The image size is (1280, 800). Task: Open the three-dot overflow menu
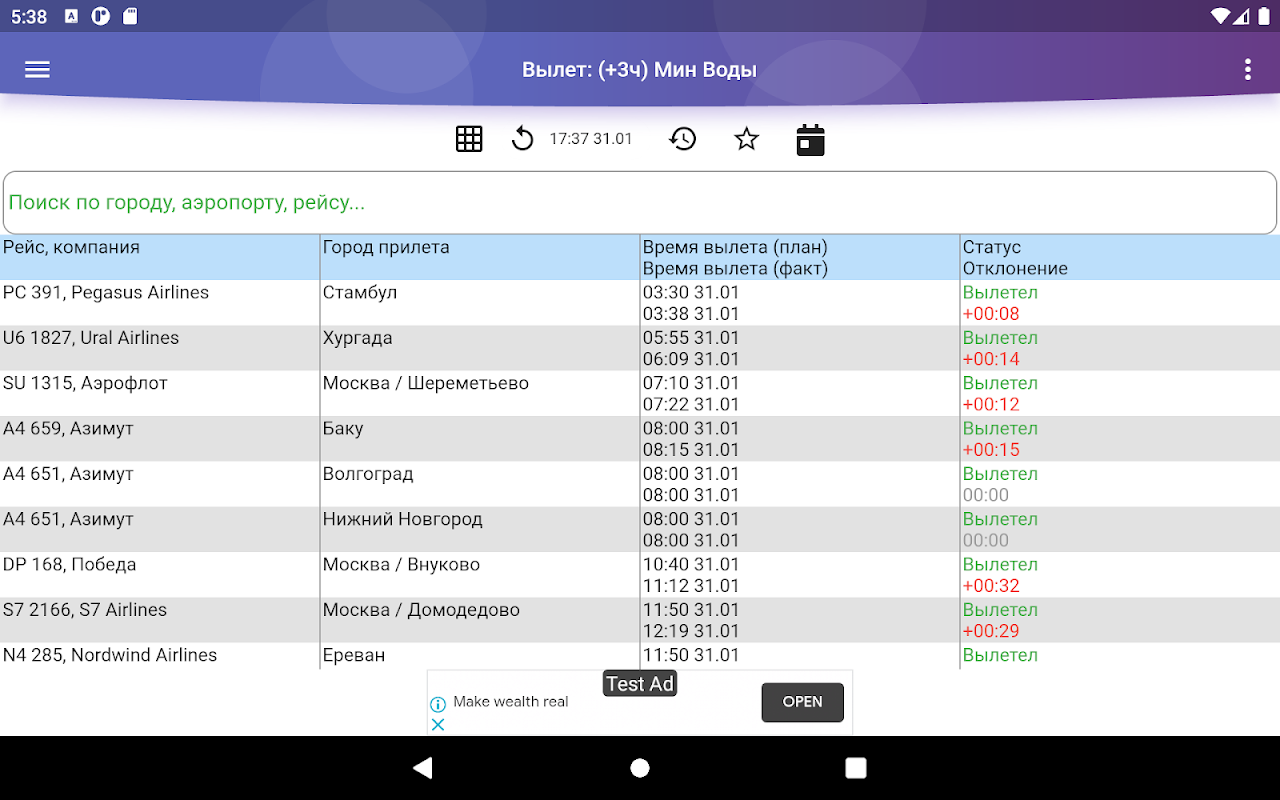point(1247,70)
